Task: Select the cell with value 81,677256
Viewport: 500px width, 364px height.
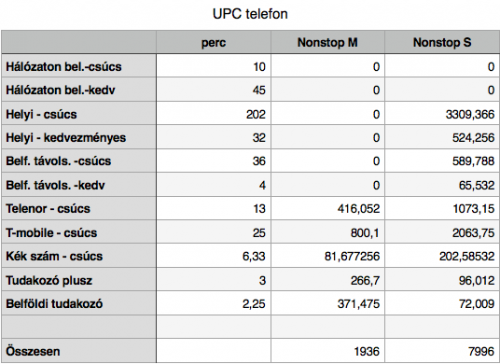Action: [328, 256]
